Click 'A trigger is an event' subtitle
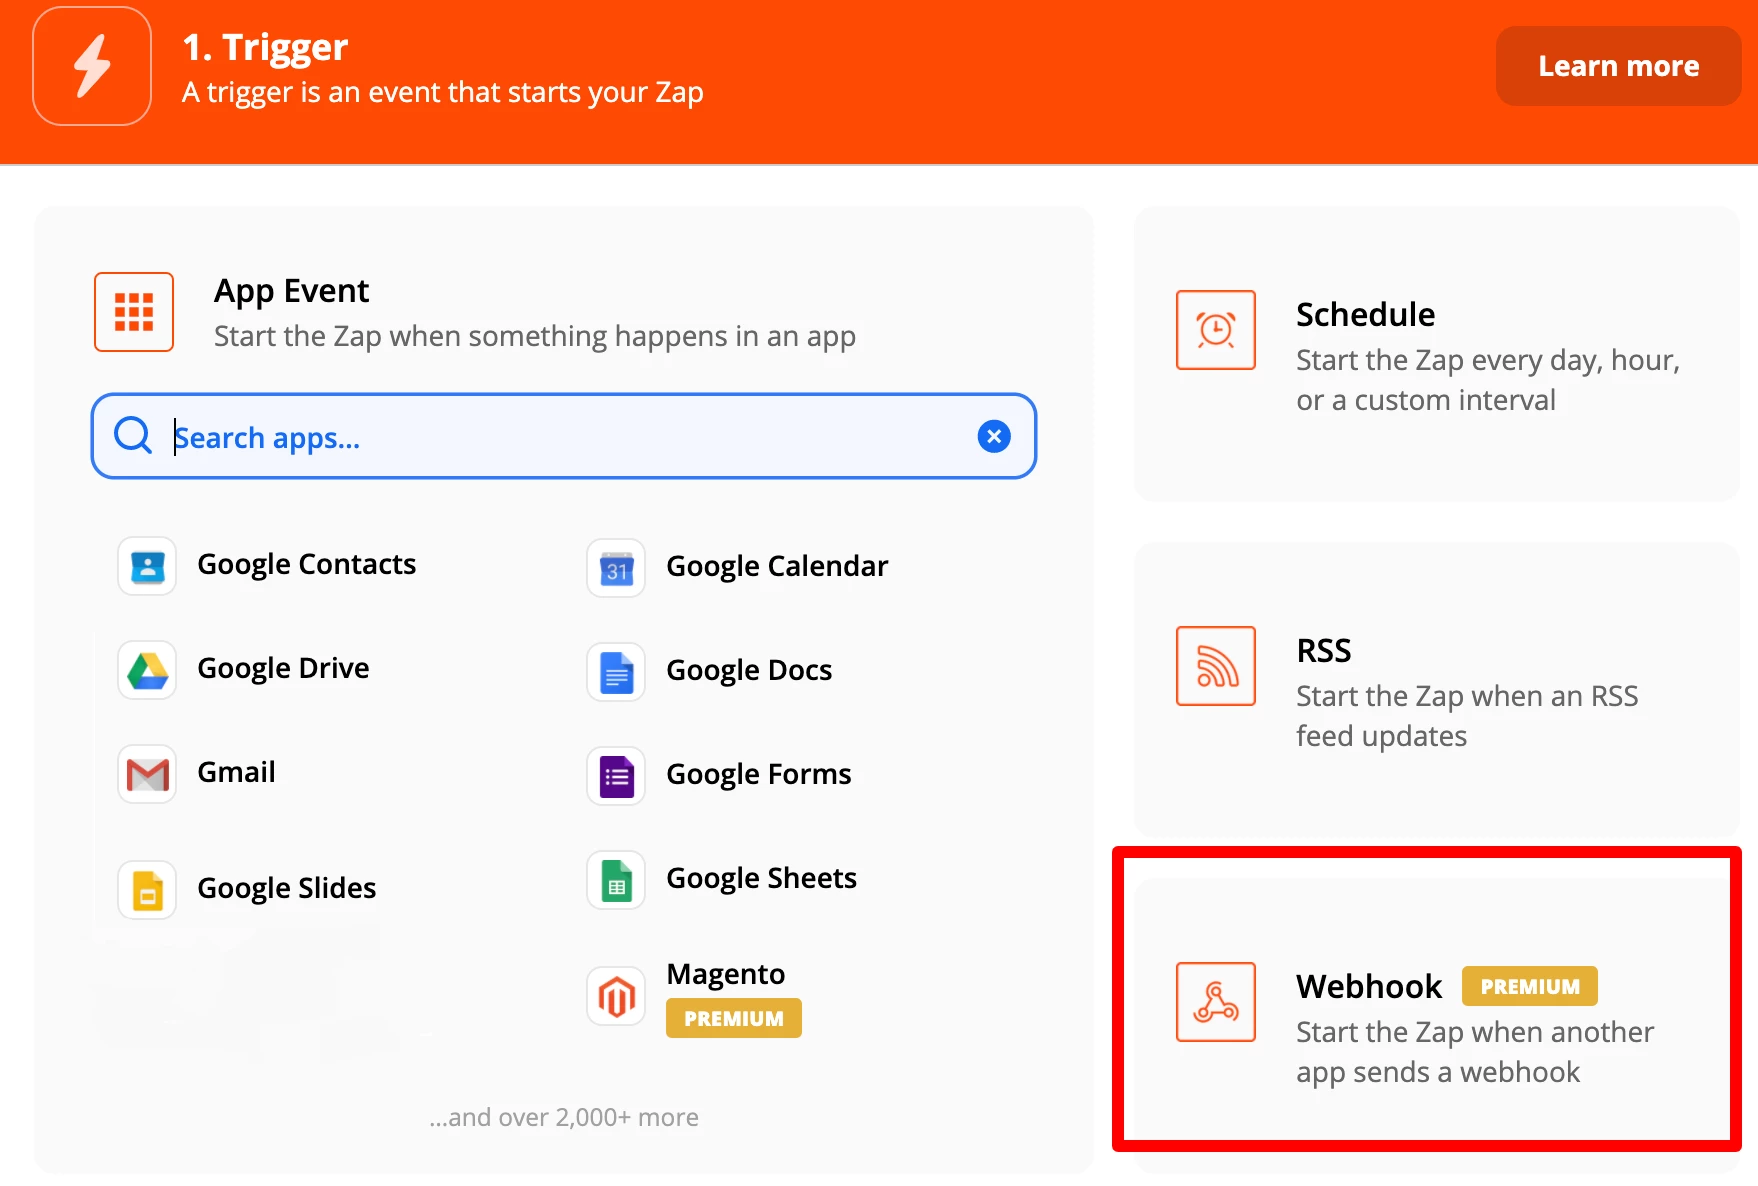Screen dimensions: 1758x1186 (442, 93)
